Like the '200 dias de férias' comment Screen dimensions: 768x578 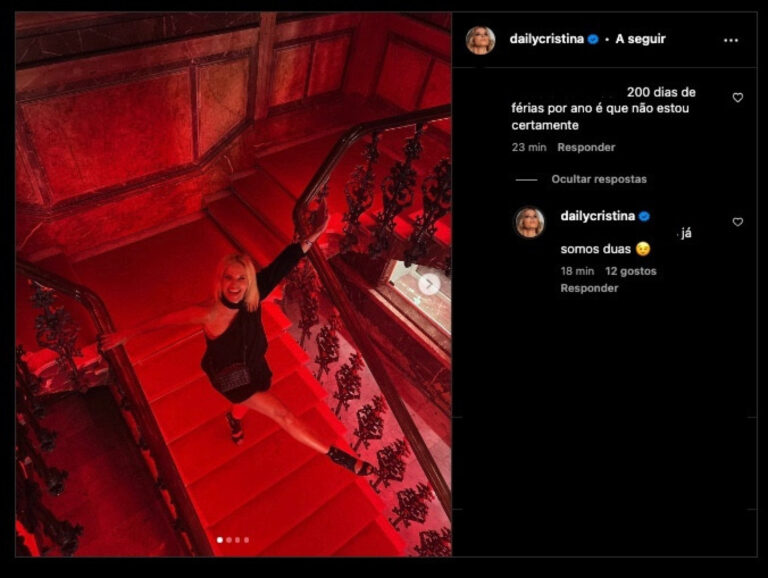[738, 97]
